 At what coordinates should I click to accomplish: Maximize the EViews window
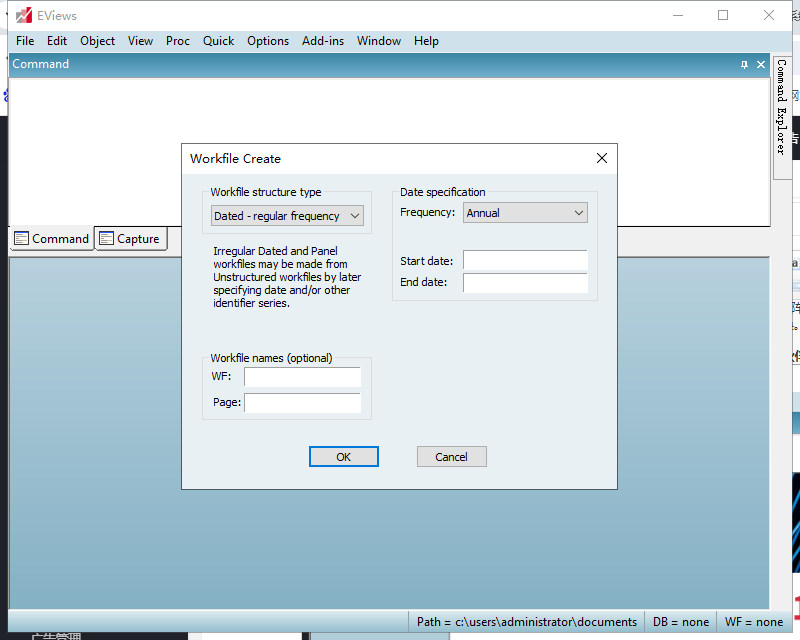coord(723,15)
